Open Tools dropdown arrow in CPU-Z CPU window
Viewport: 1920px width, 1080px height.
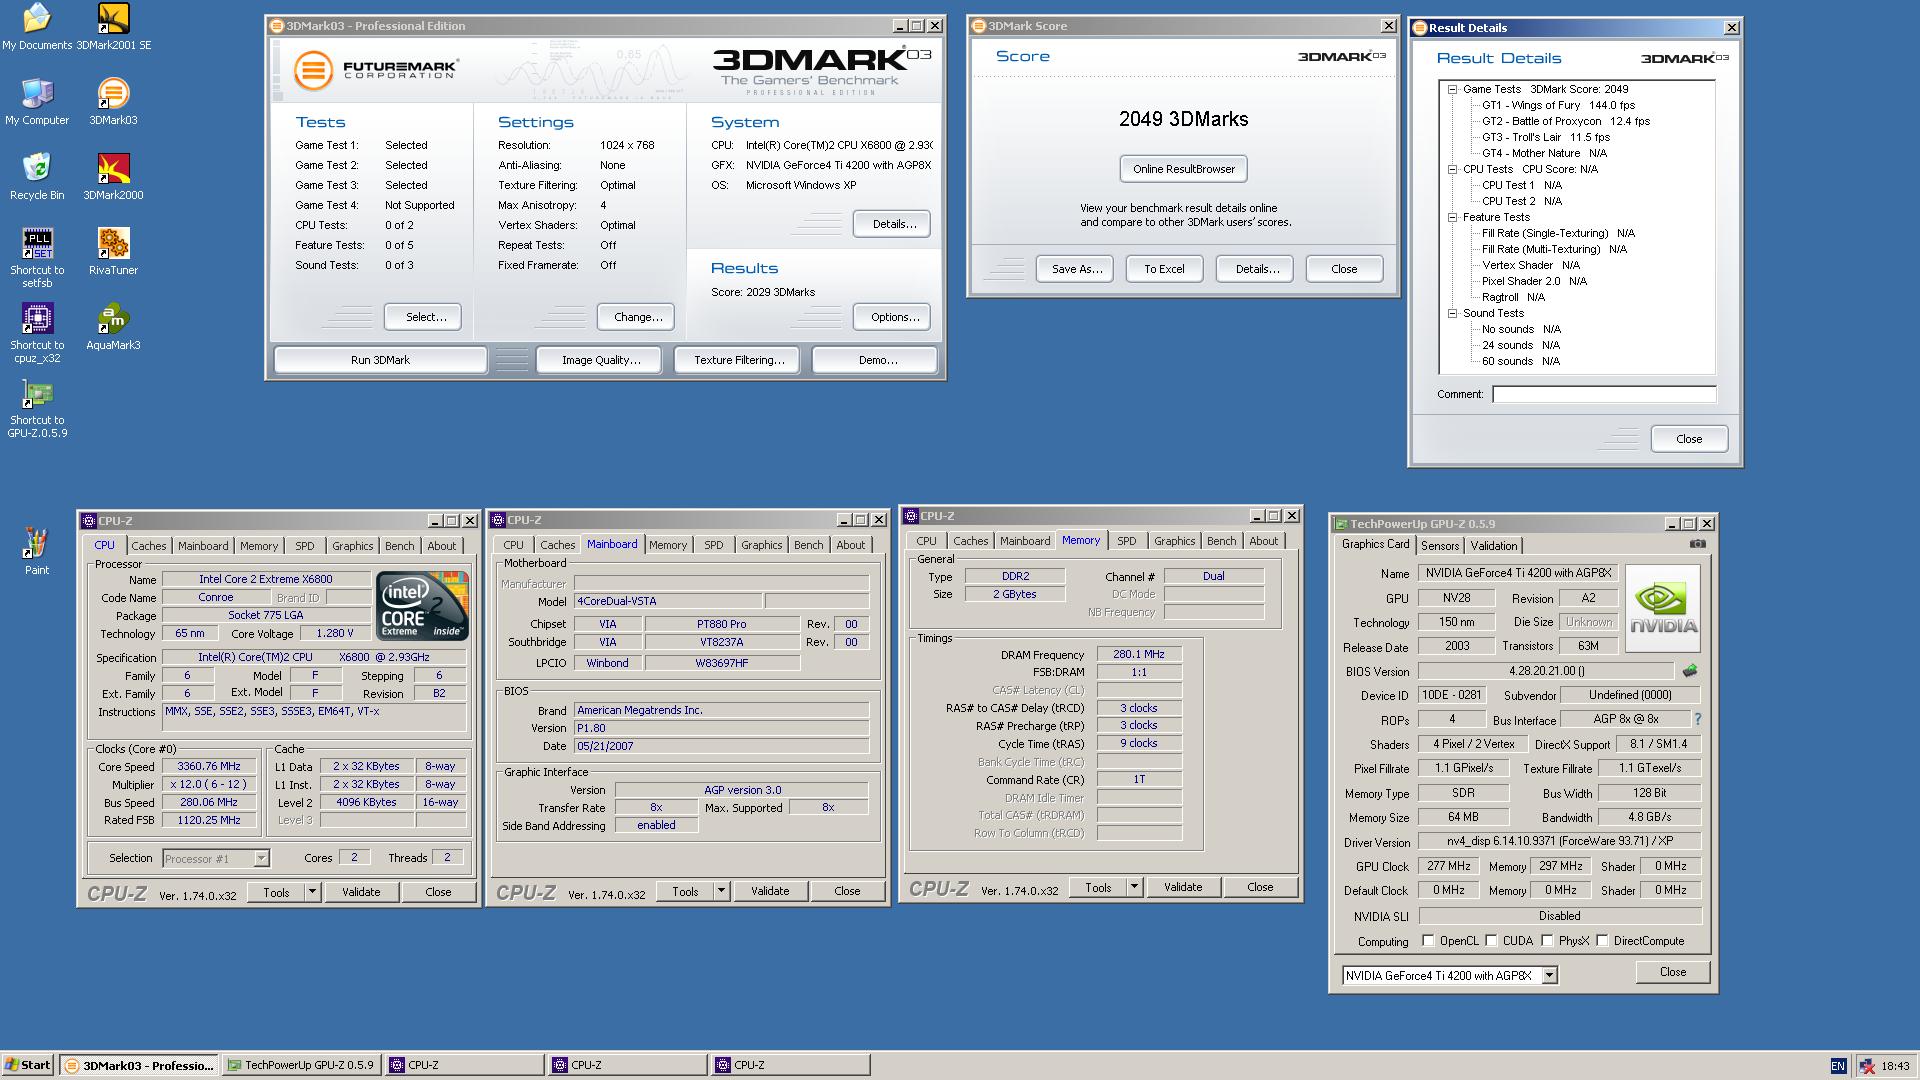[312, 892]
